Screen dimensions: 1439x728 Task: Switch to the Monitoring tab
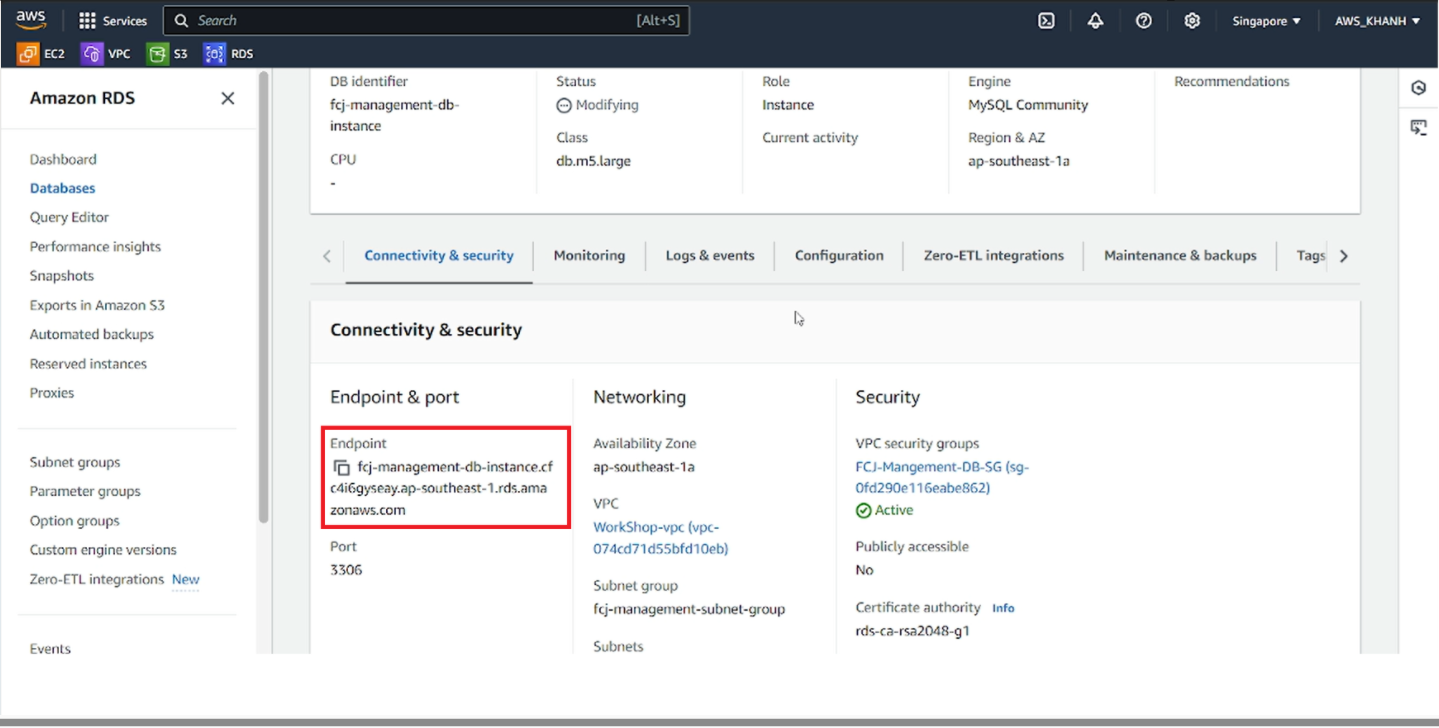589,256
